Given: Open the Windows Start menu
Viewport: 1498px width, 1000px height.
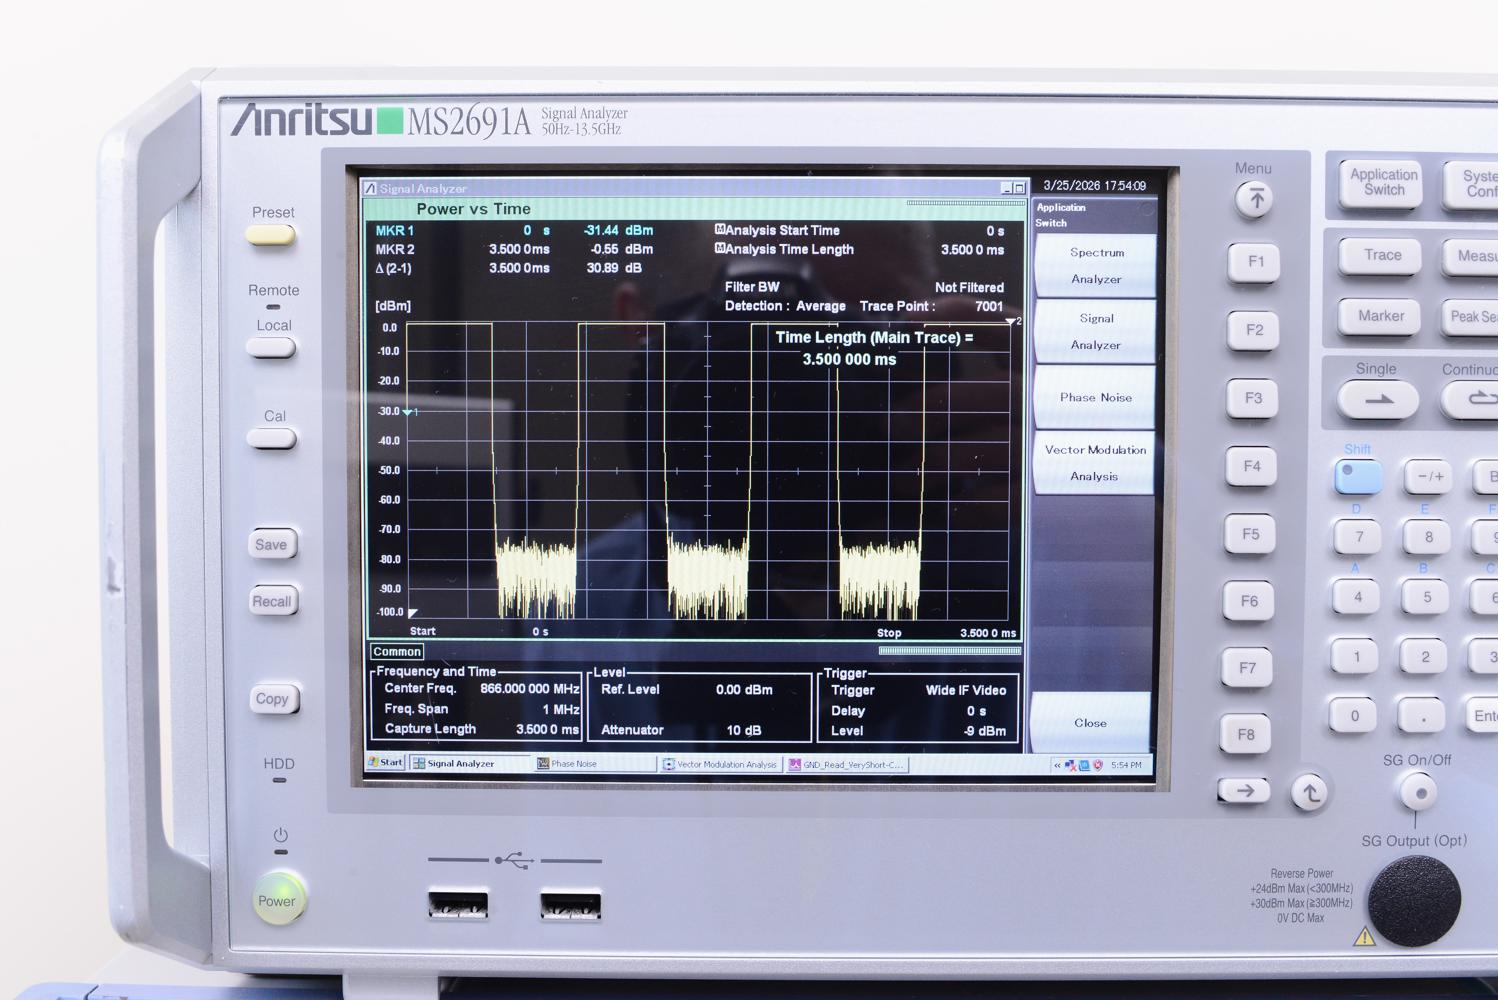Looking at the screenshot, I should click(x=385, y=762).
